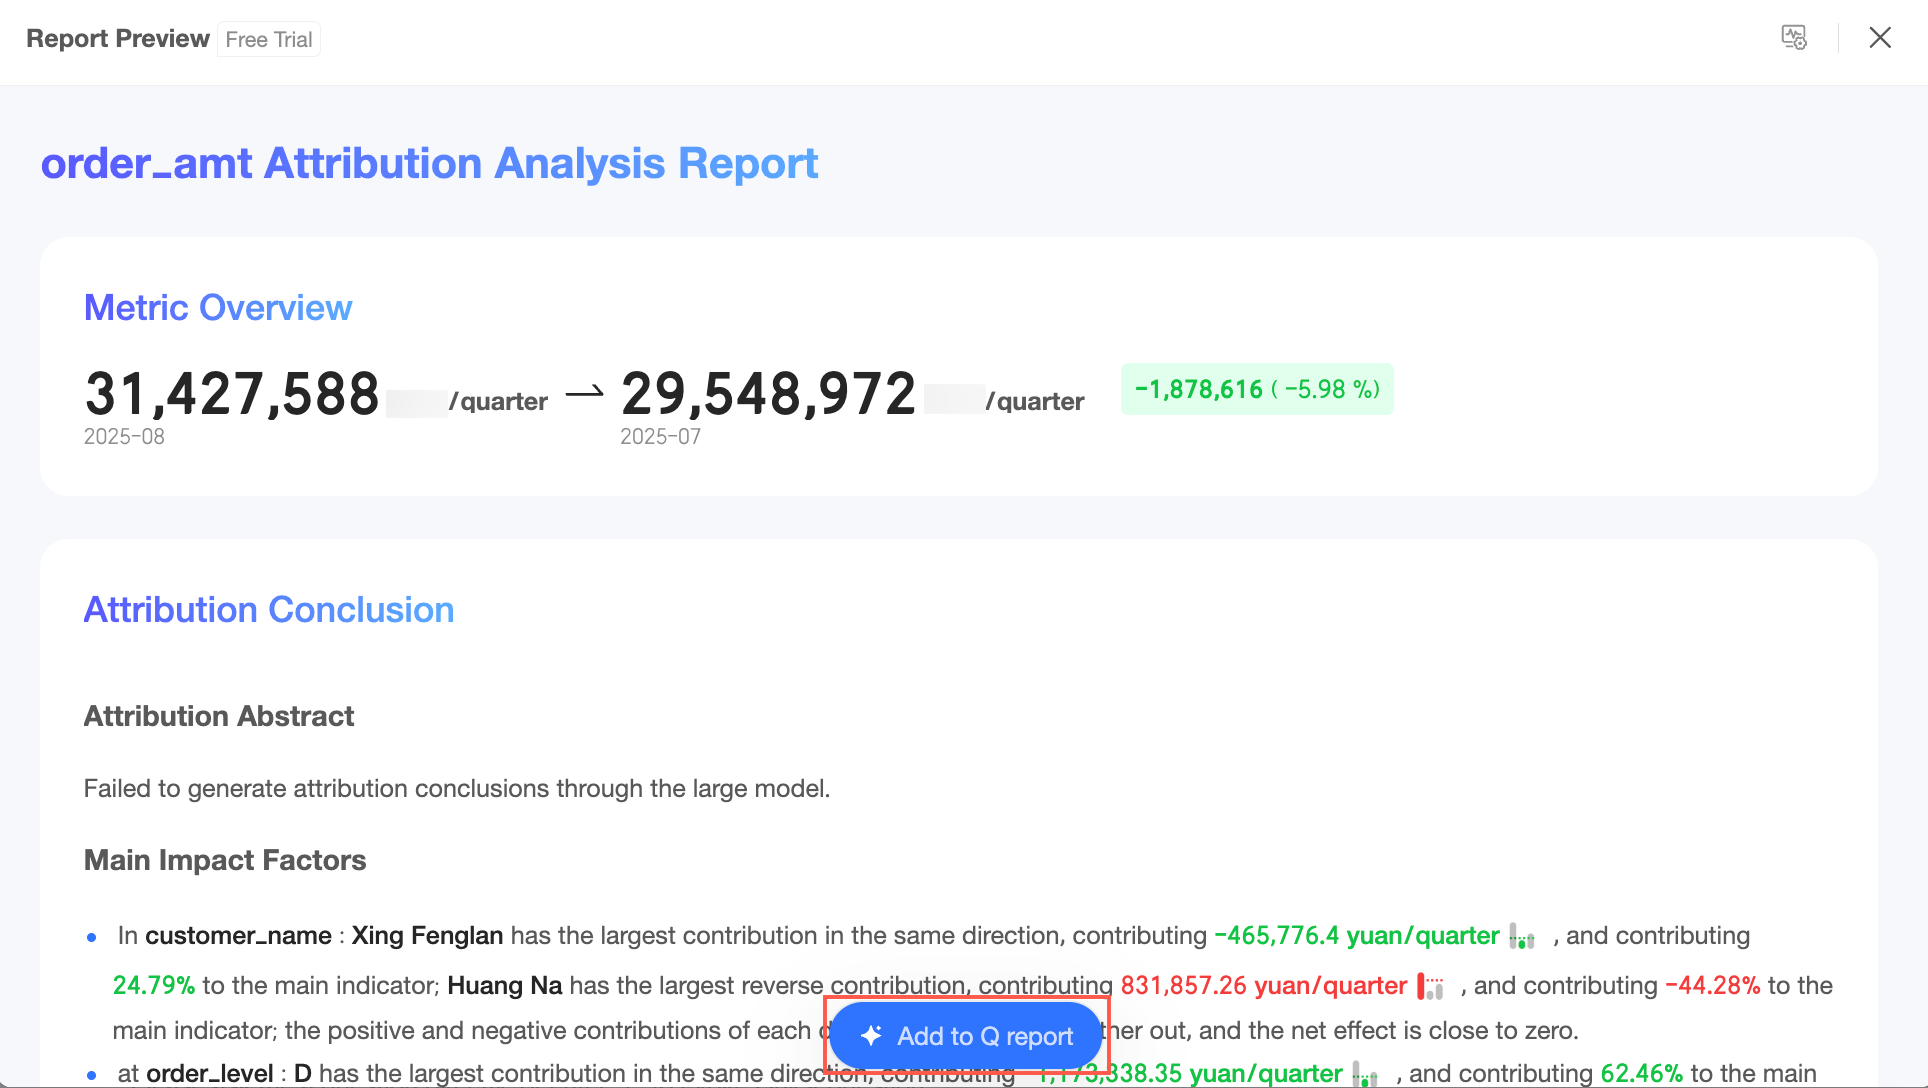Click the Attribution Conclusion section heading

point(269,610)
